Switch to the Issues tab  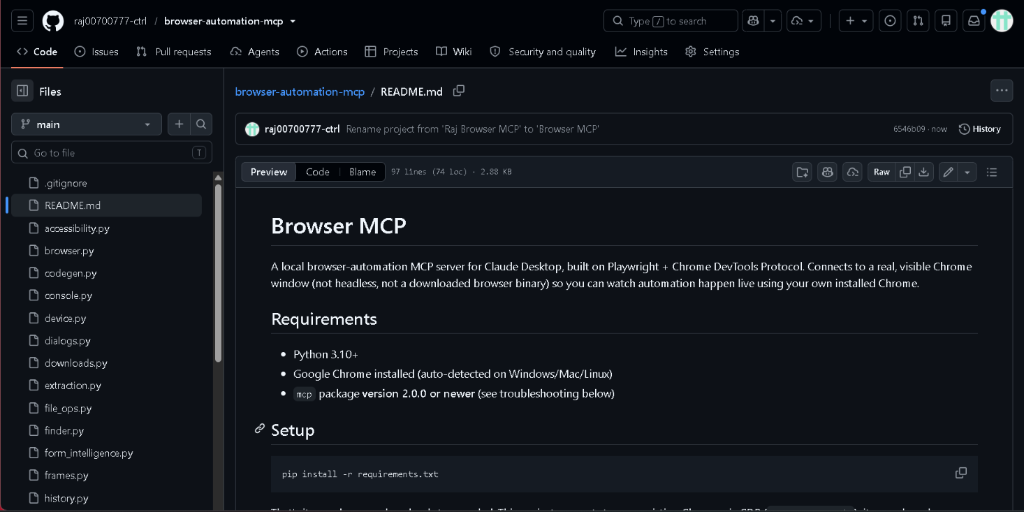pyautogui.click(x=97, y=52)
